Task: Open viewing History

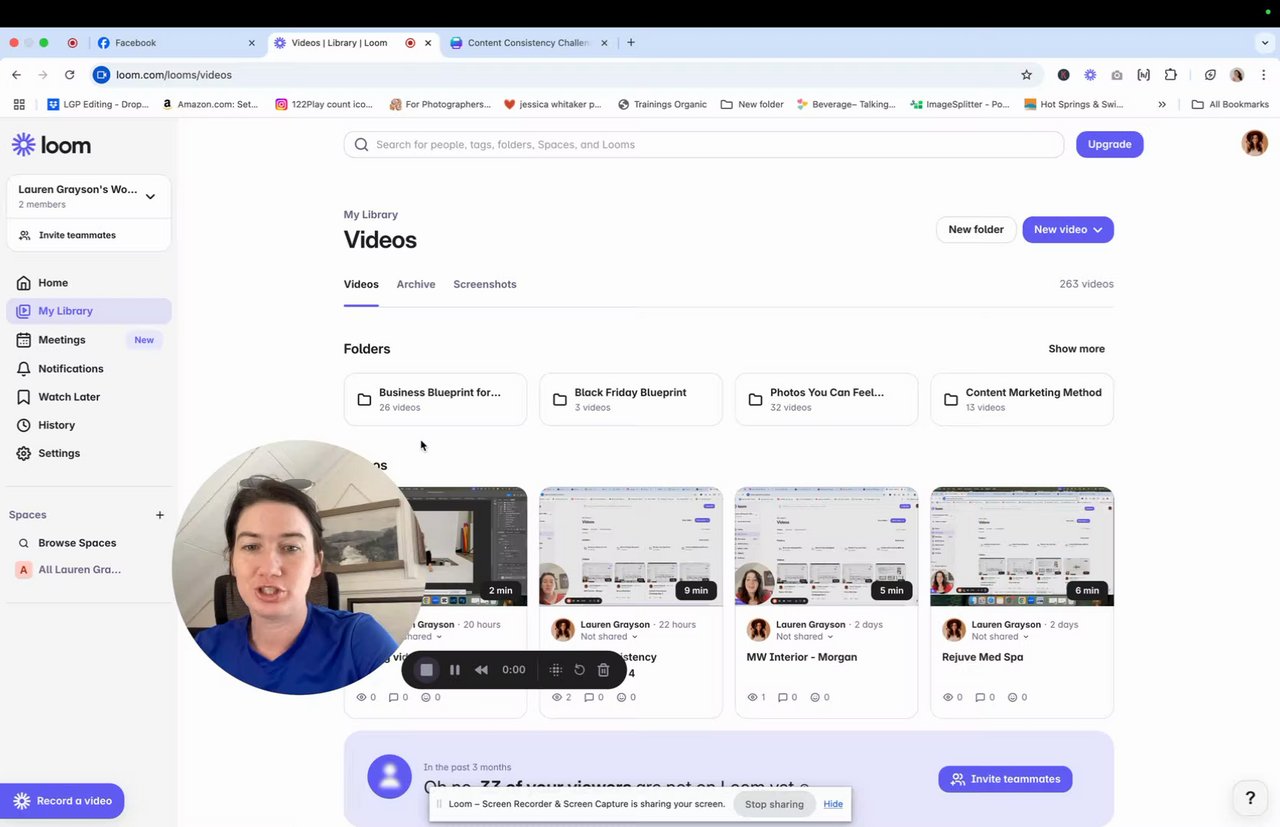Action: pos(56,425)
